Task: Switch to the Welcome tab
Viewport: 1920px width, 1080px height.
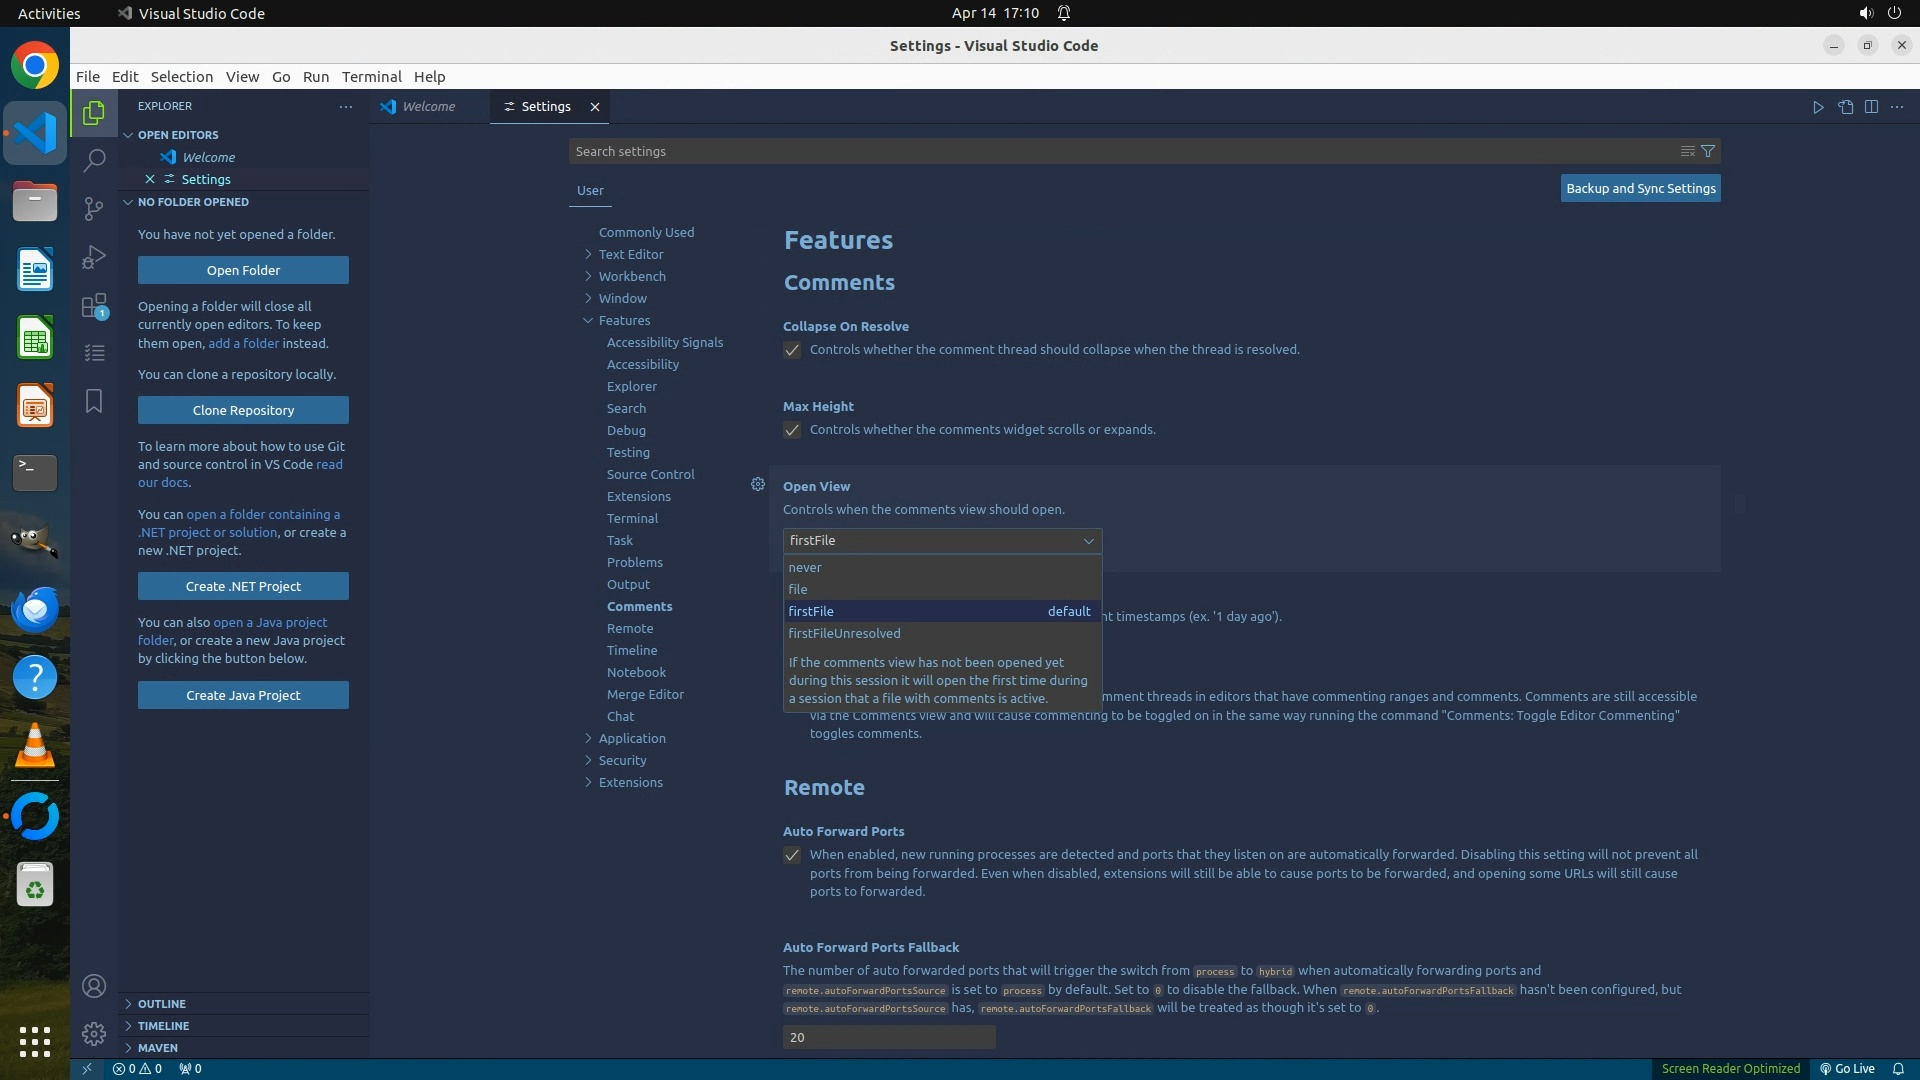Action: pos(428,107)
